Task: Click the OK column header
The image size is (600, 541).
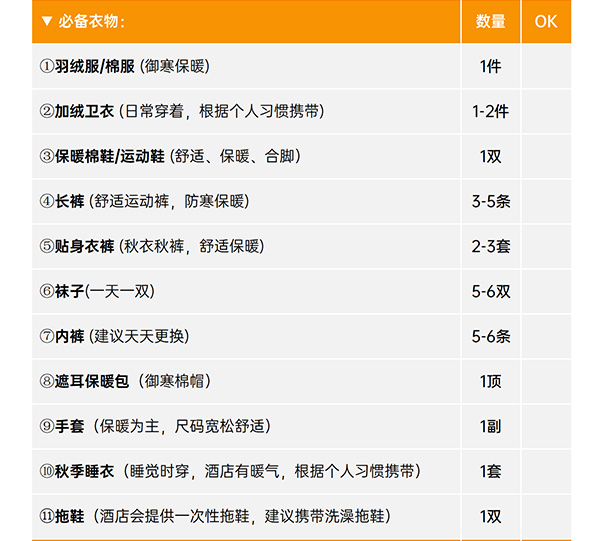Action: [546, 22]
